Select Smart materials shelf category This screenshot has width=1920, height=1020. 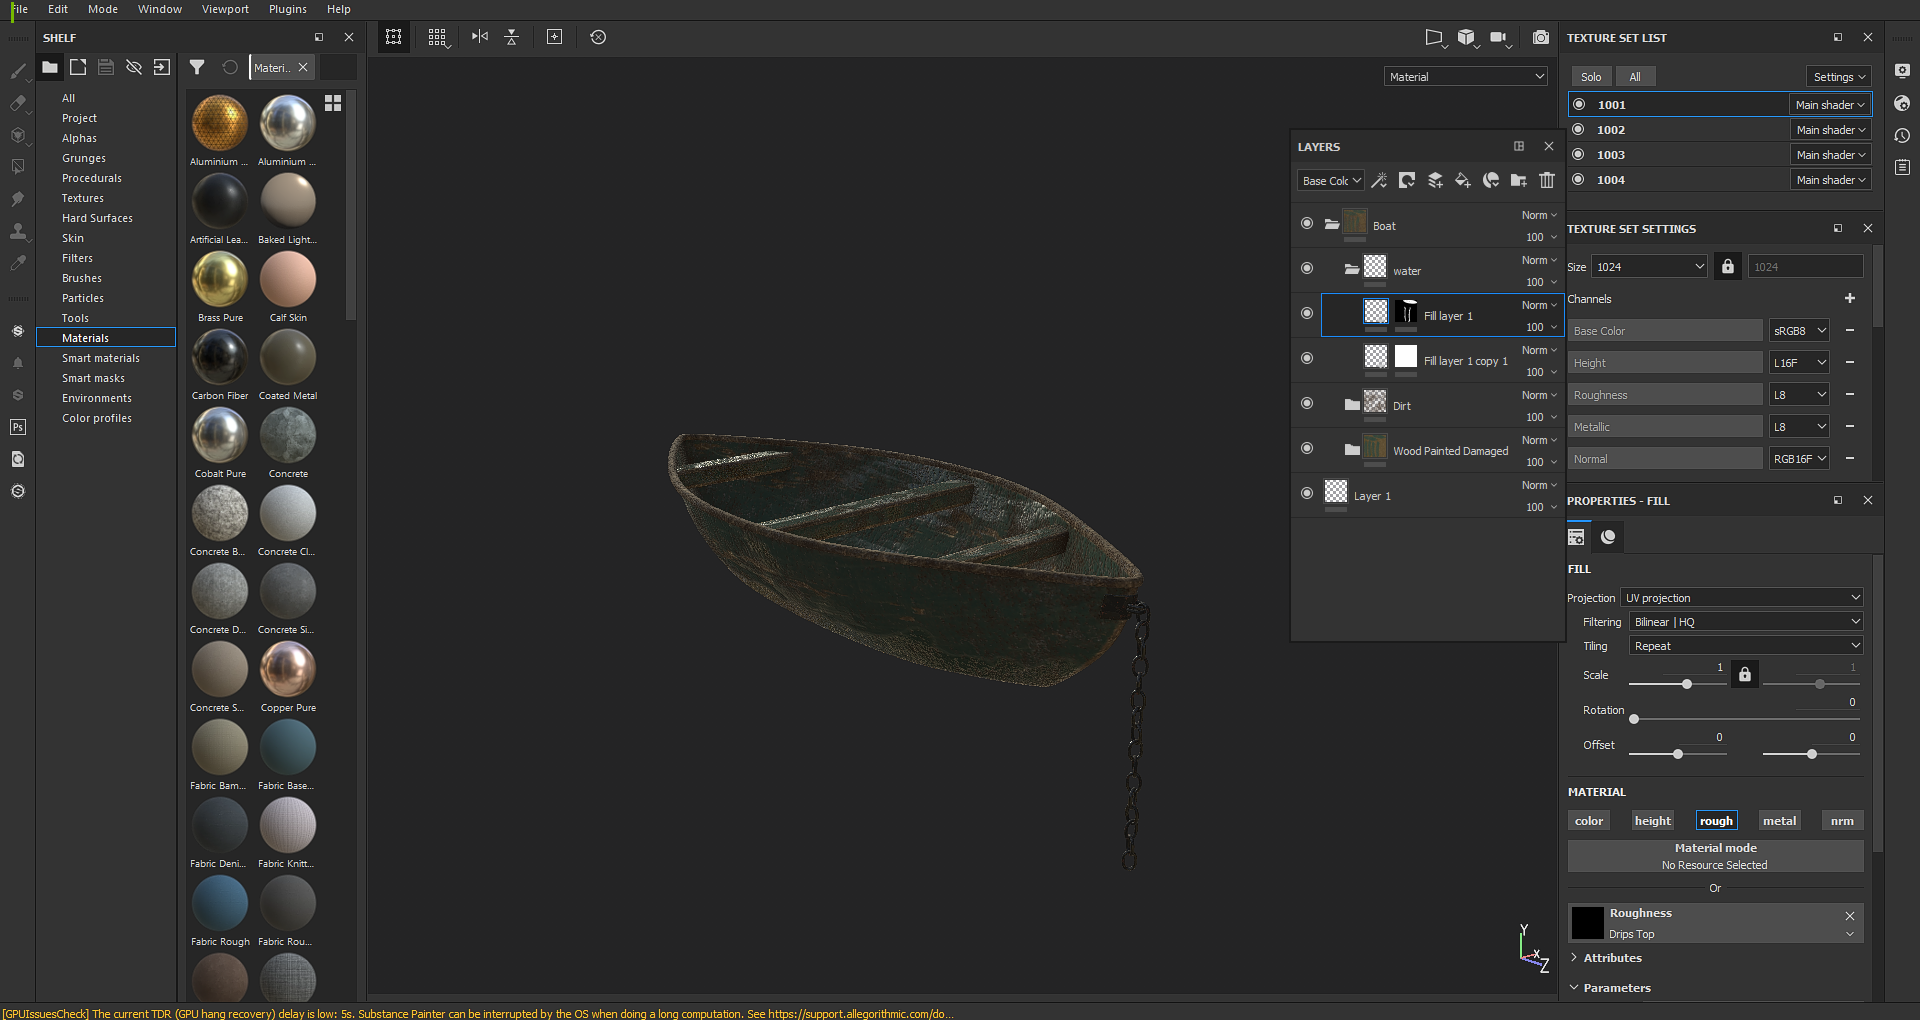tap(101, 358)
